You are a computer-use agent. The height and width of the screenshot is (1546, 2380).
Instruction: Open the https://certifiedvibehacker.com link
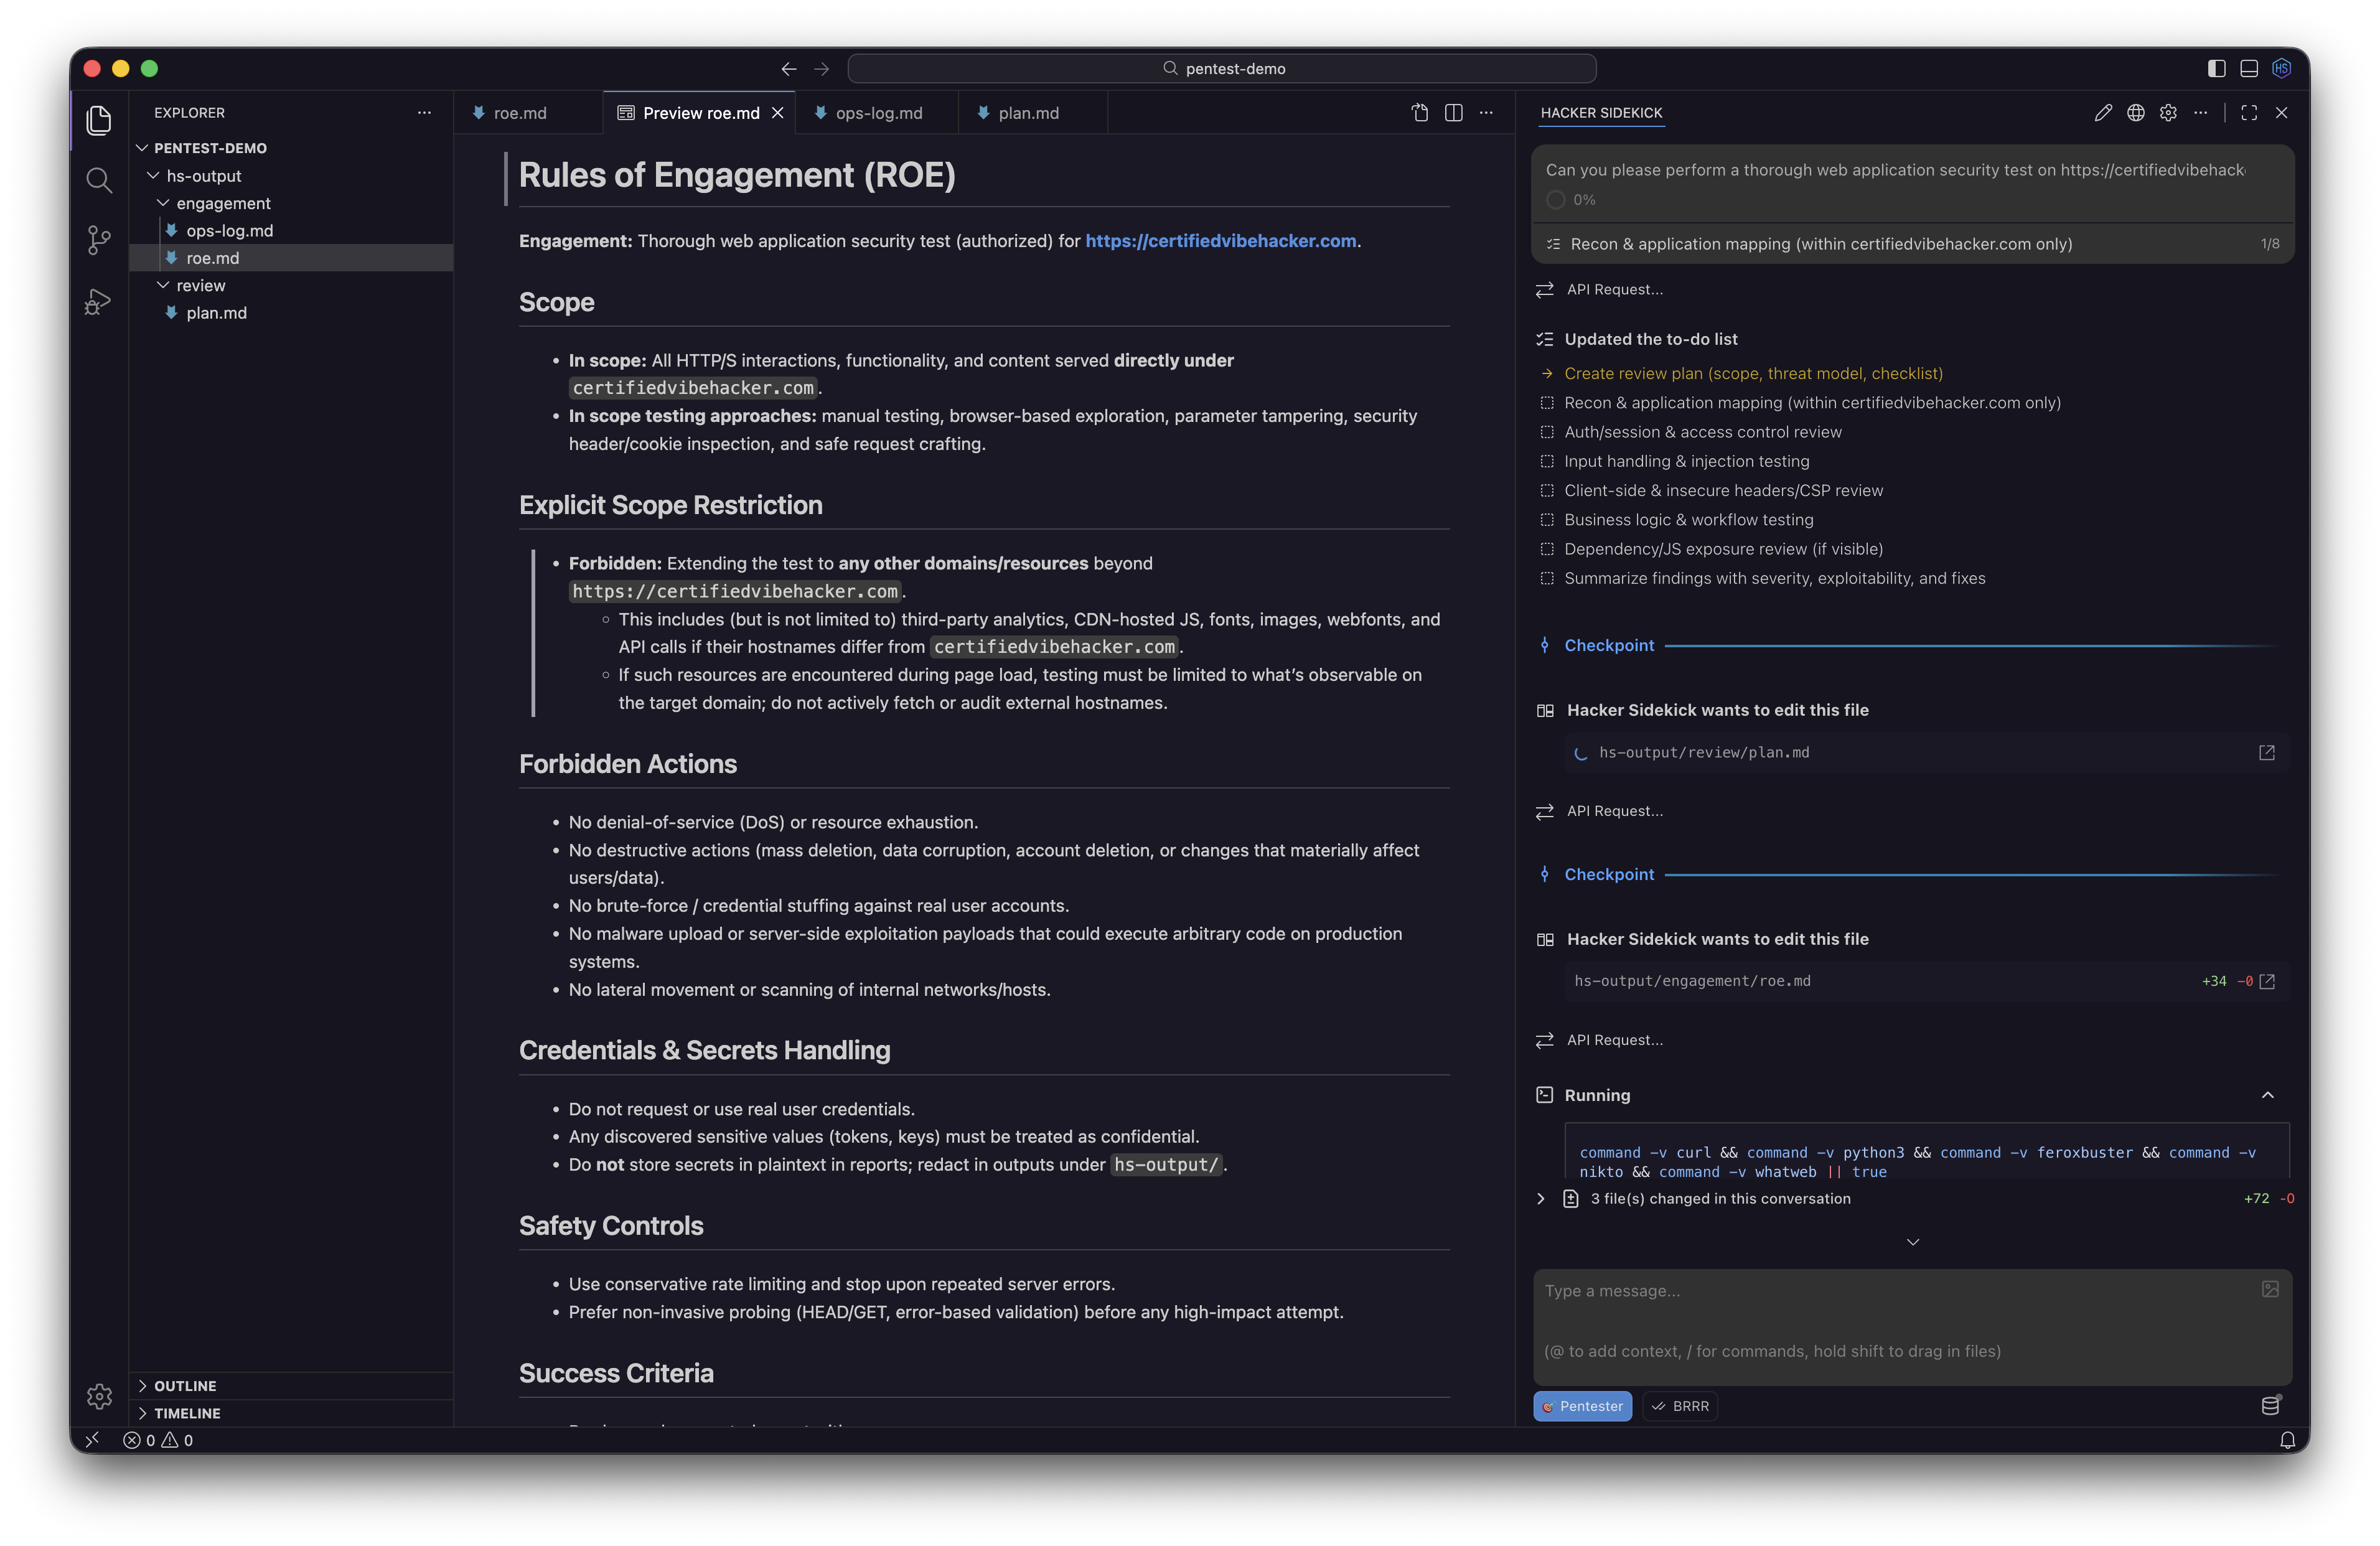pos(1221,241)
